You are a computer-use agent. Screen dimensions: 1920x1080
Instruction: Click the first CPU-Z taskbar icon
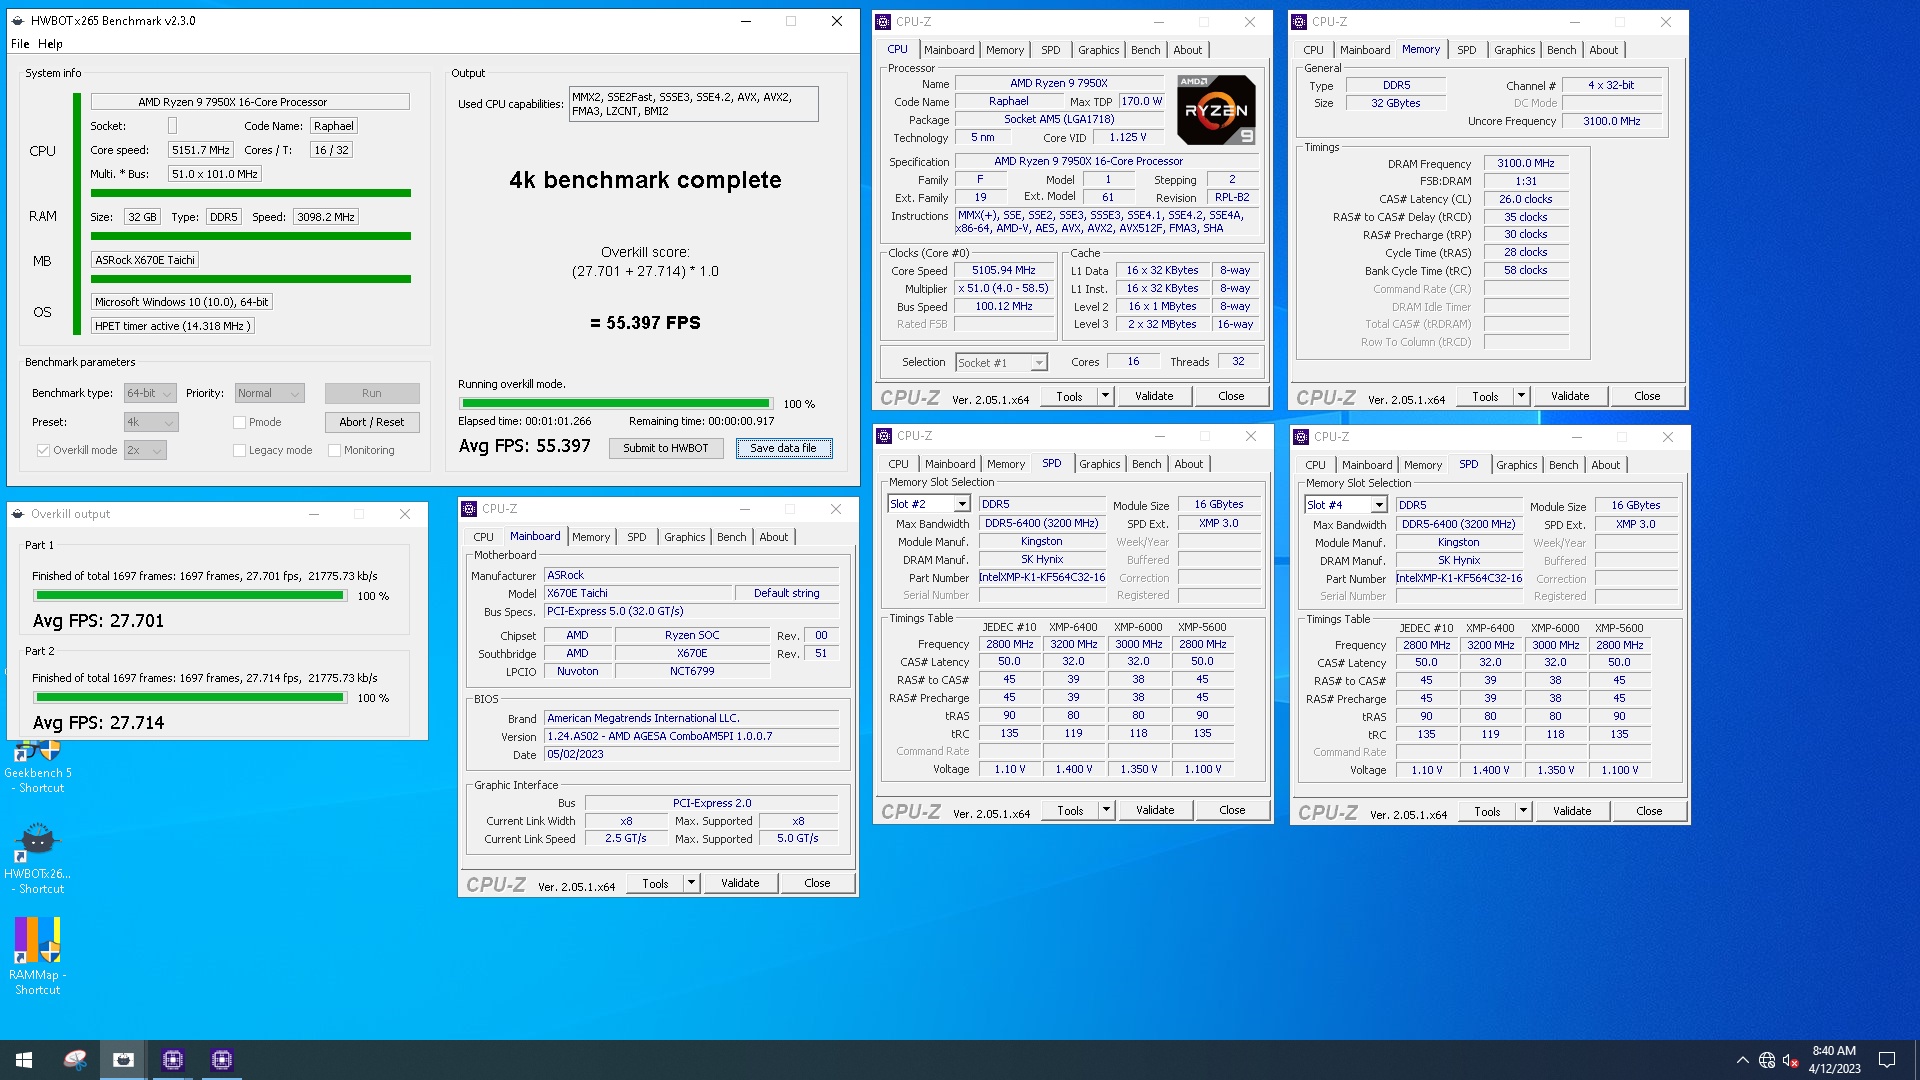tap(173, 1060)
